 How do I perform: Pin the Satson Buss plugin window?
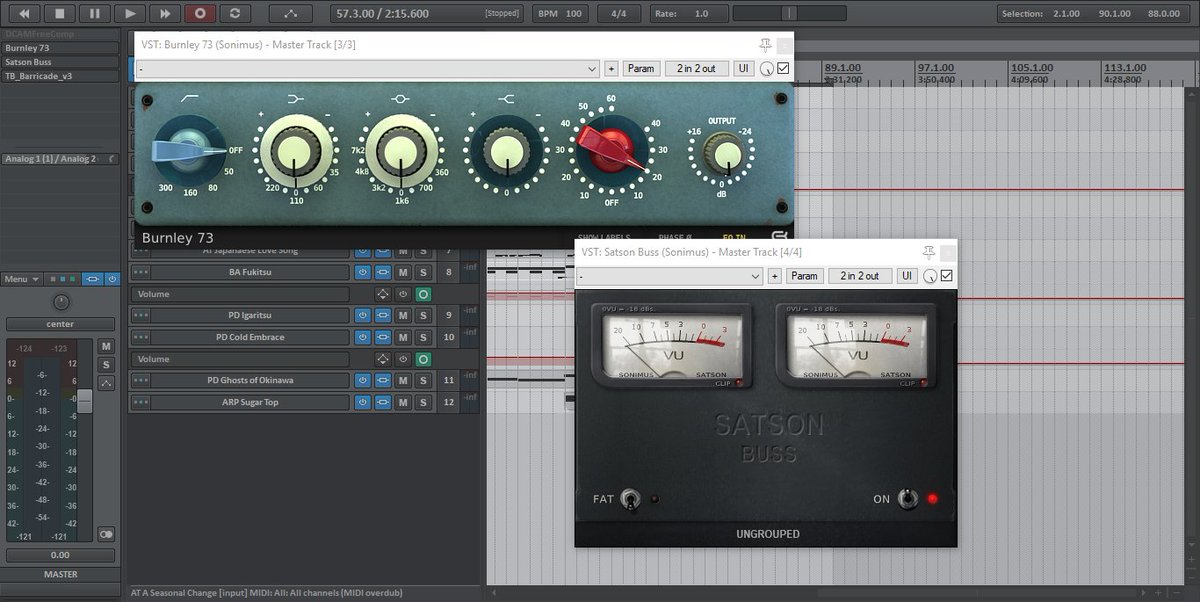pos(930,252)
